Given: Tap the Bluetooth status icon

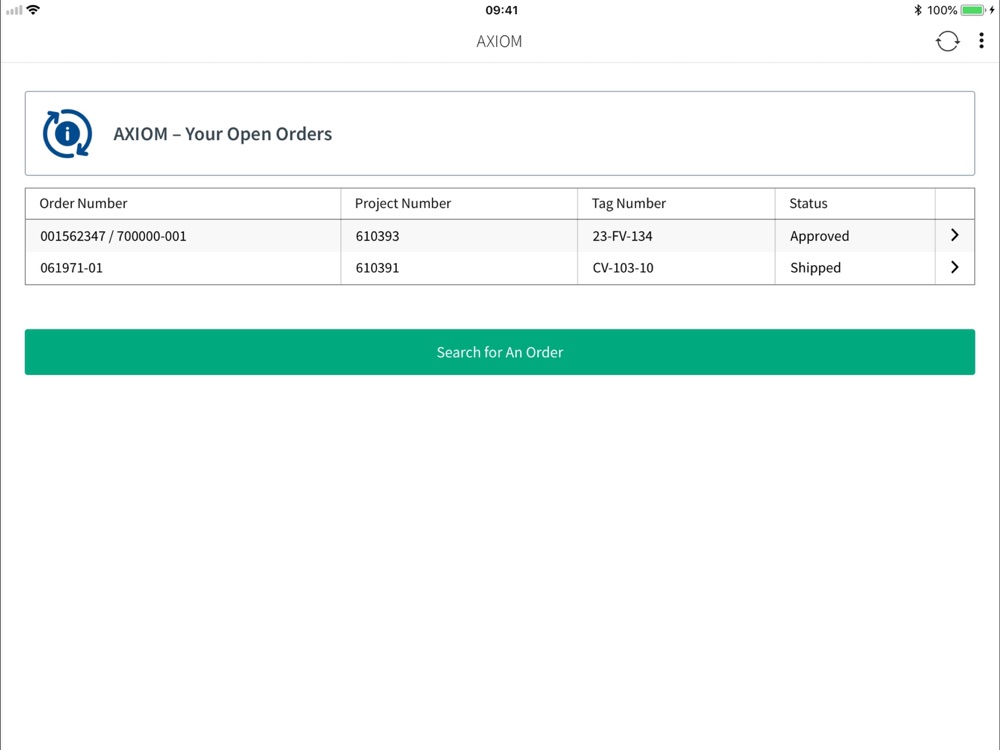Looking at the screenshot, I should tap(917, 10).
